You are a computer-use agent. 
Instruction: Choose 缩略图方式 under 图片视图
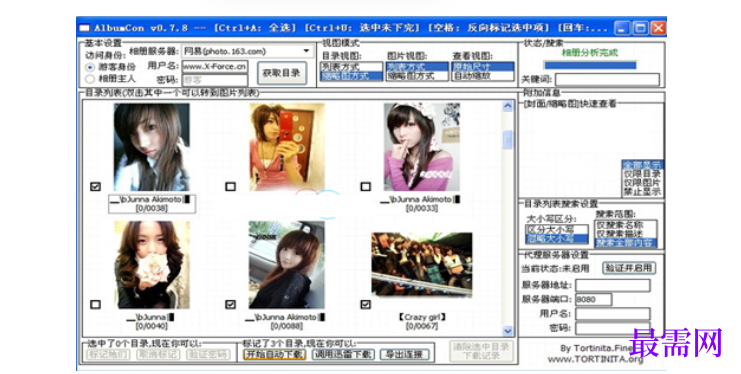point(417,76)
